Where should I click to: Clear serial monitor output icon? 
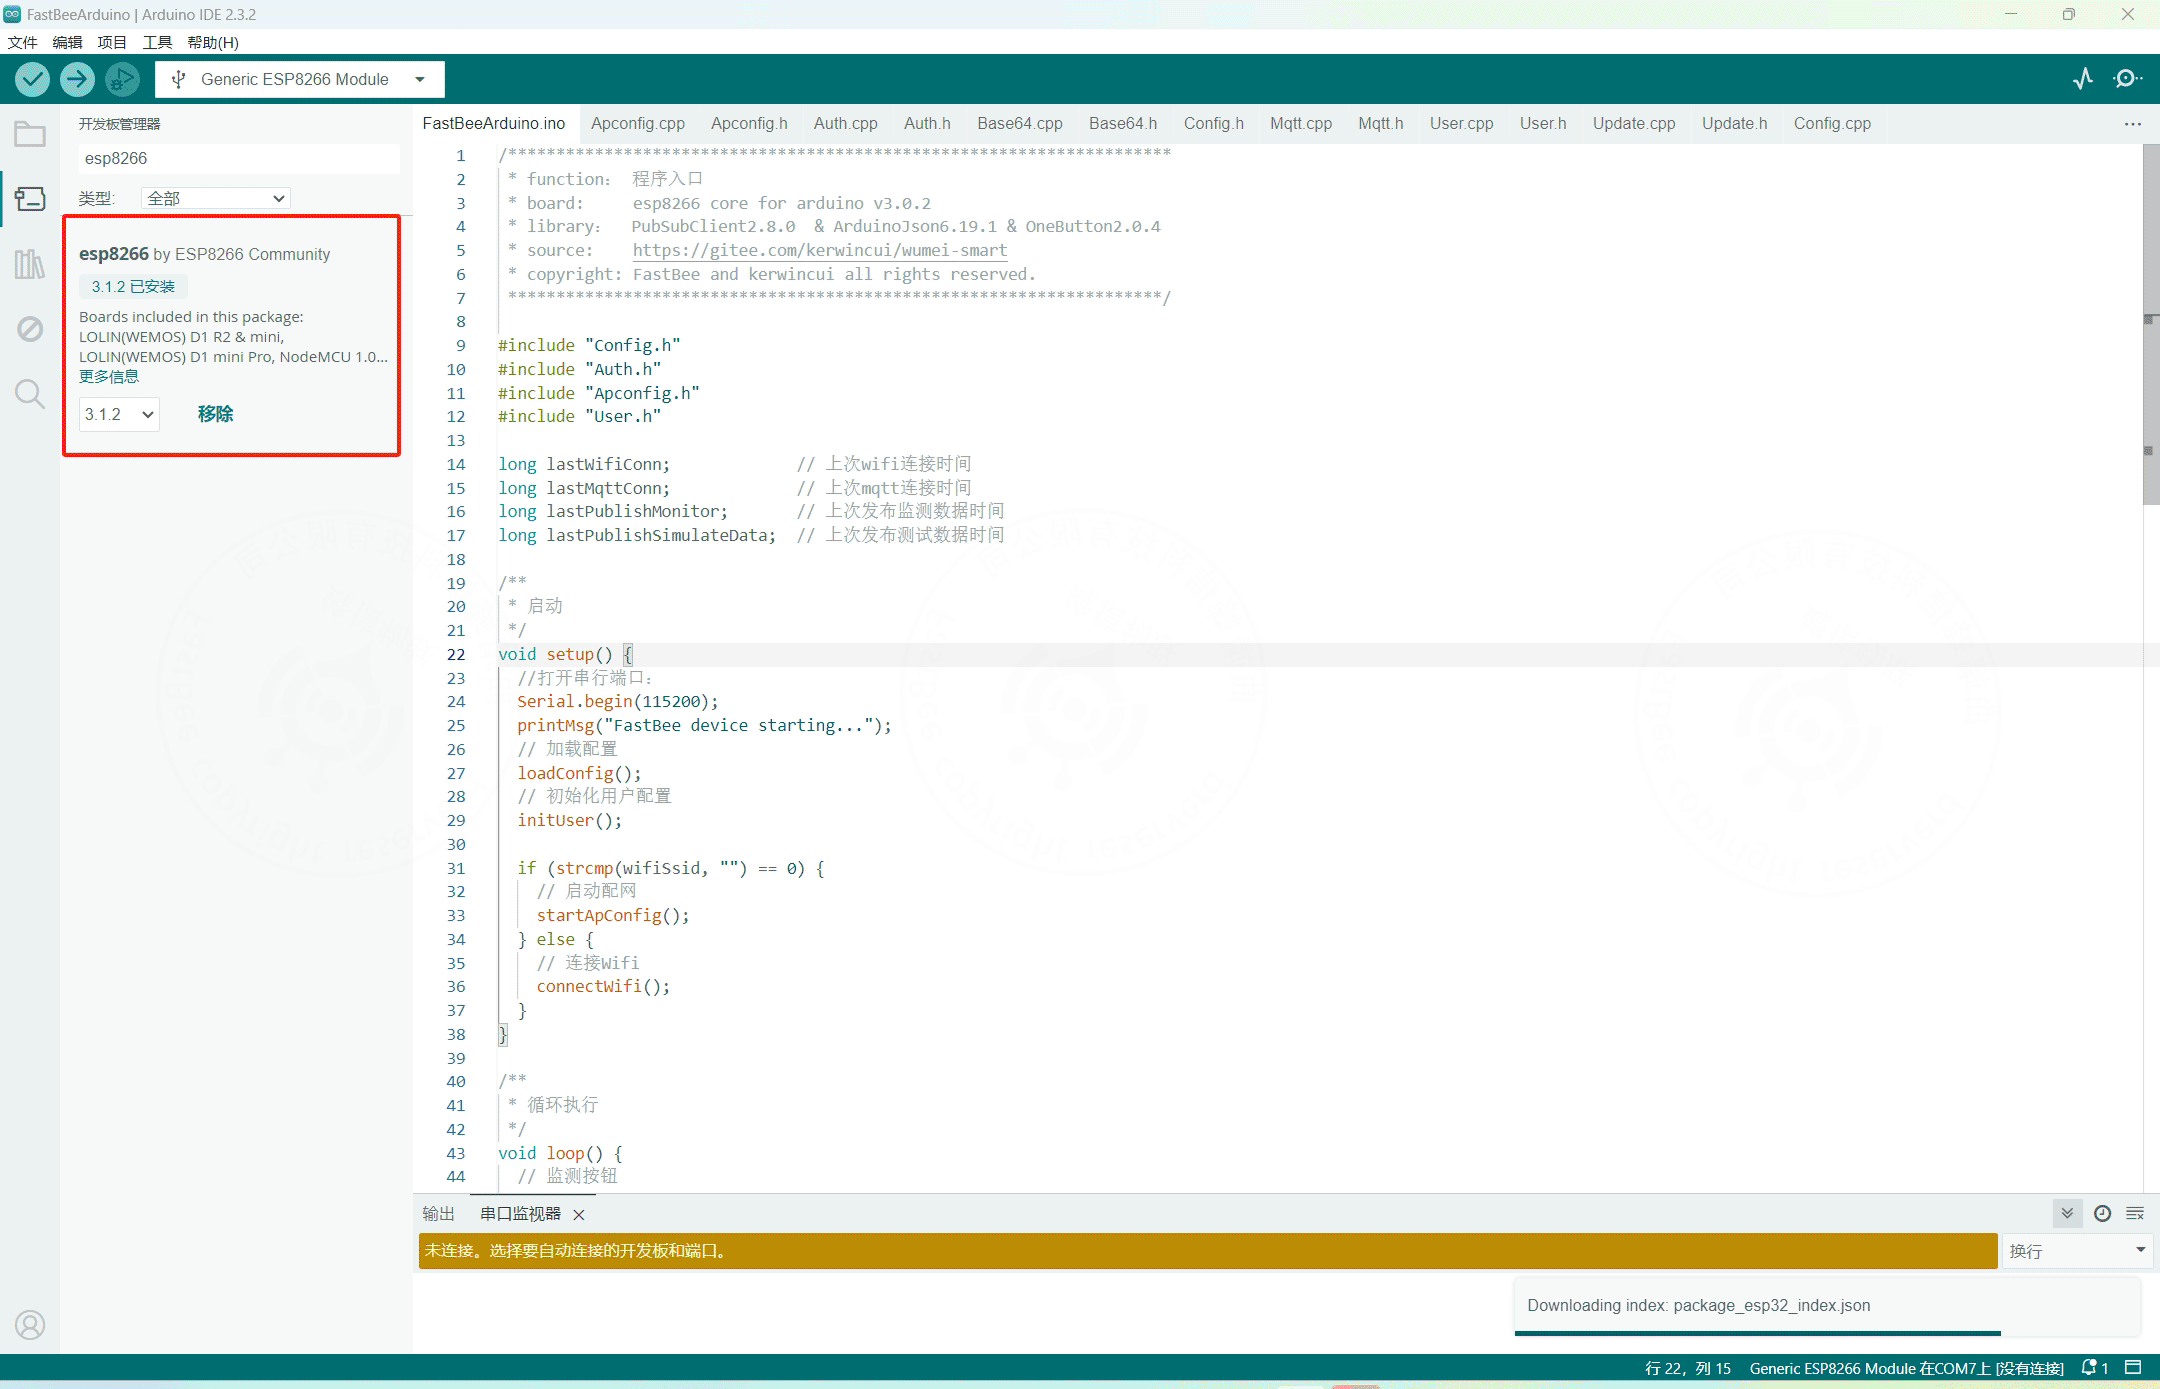click(x=2134, y=1213)
